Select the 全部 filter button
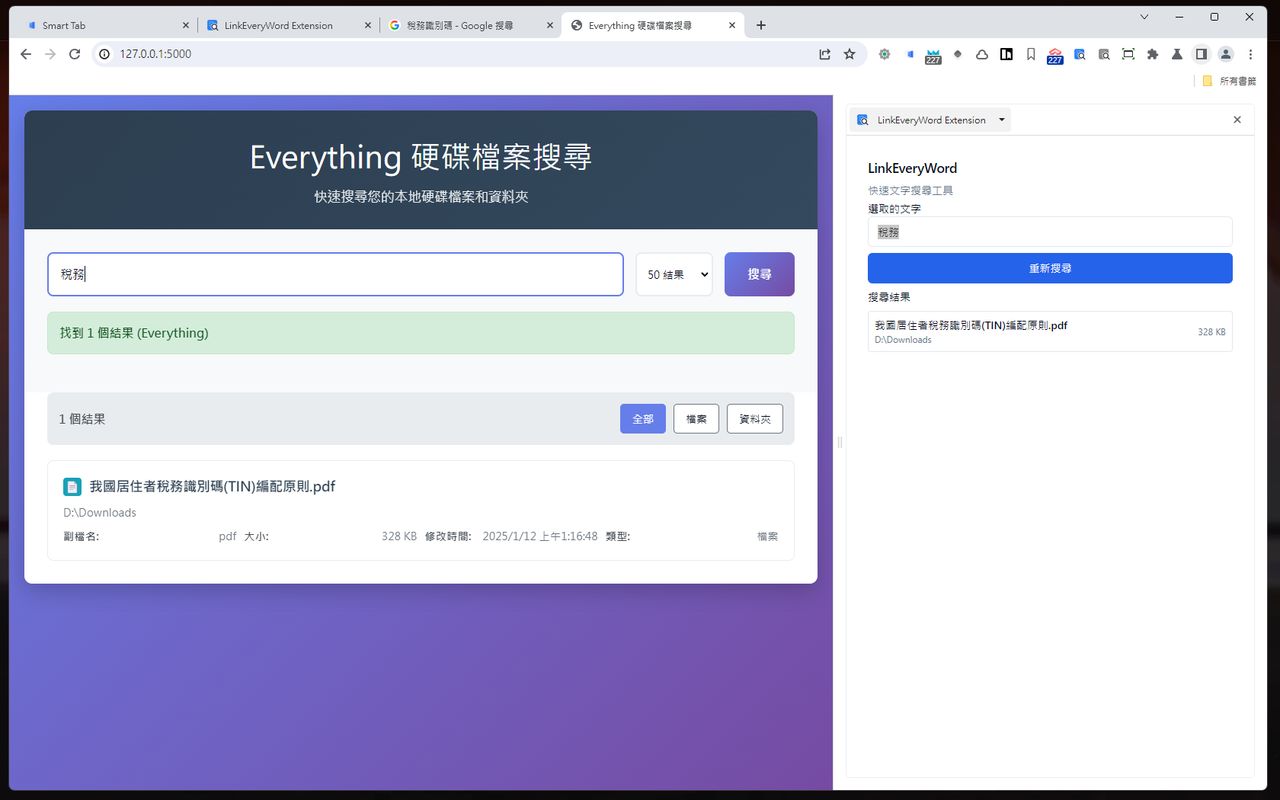 (643, 419)
